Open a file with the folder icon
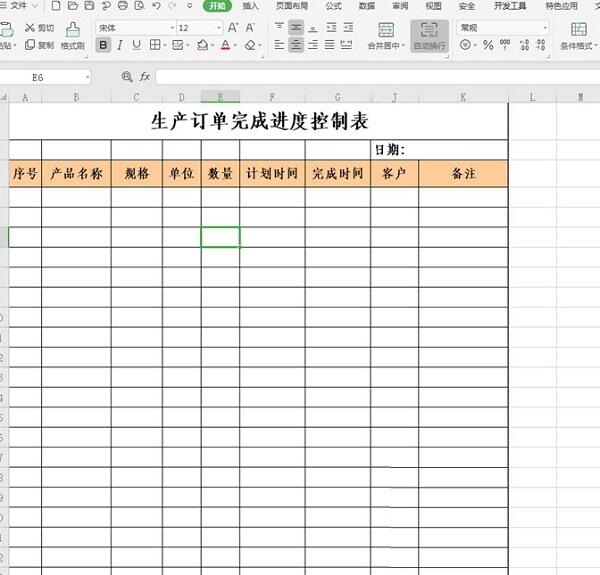Screen dimensions: 600x575 click(73, 5)
